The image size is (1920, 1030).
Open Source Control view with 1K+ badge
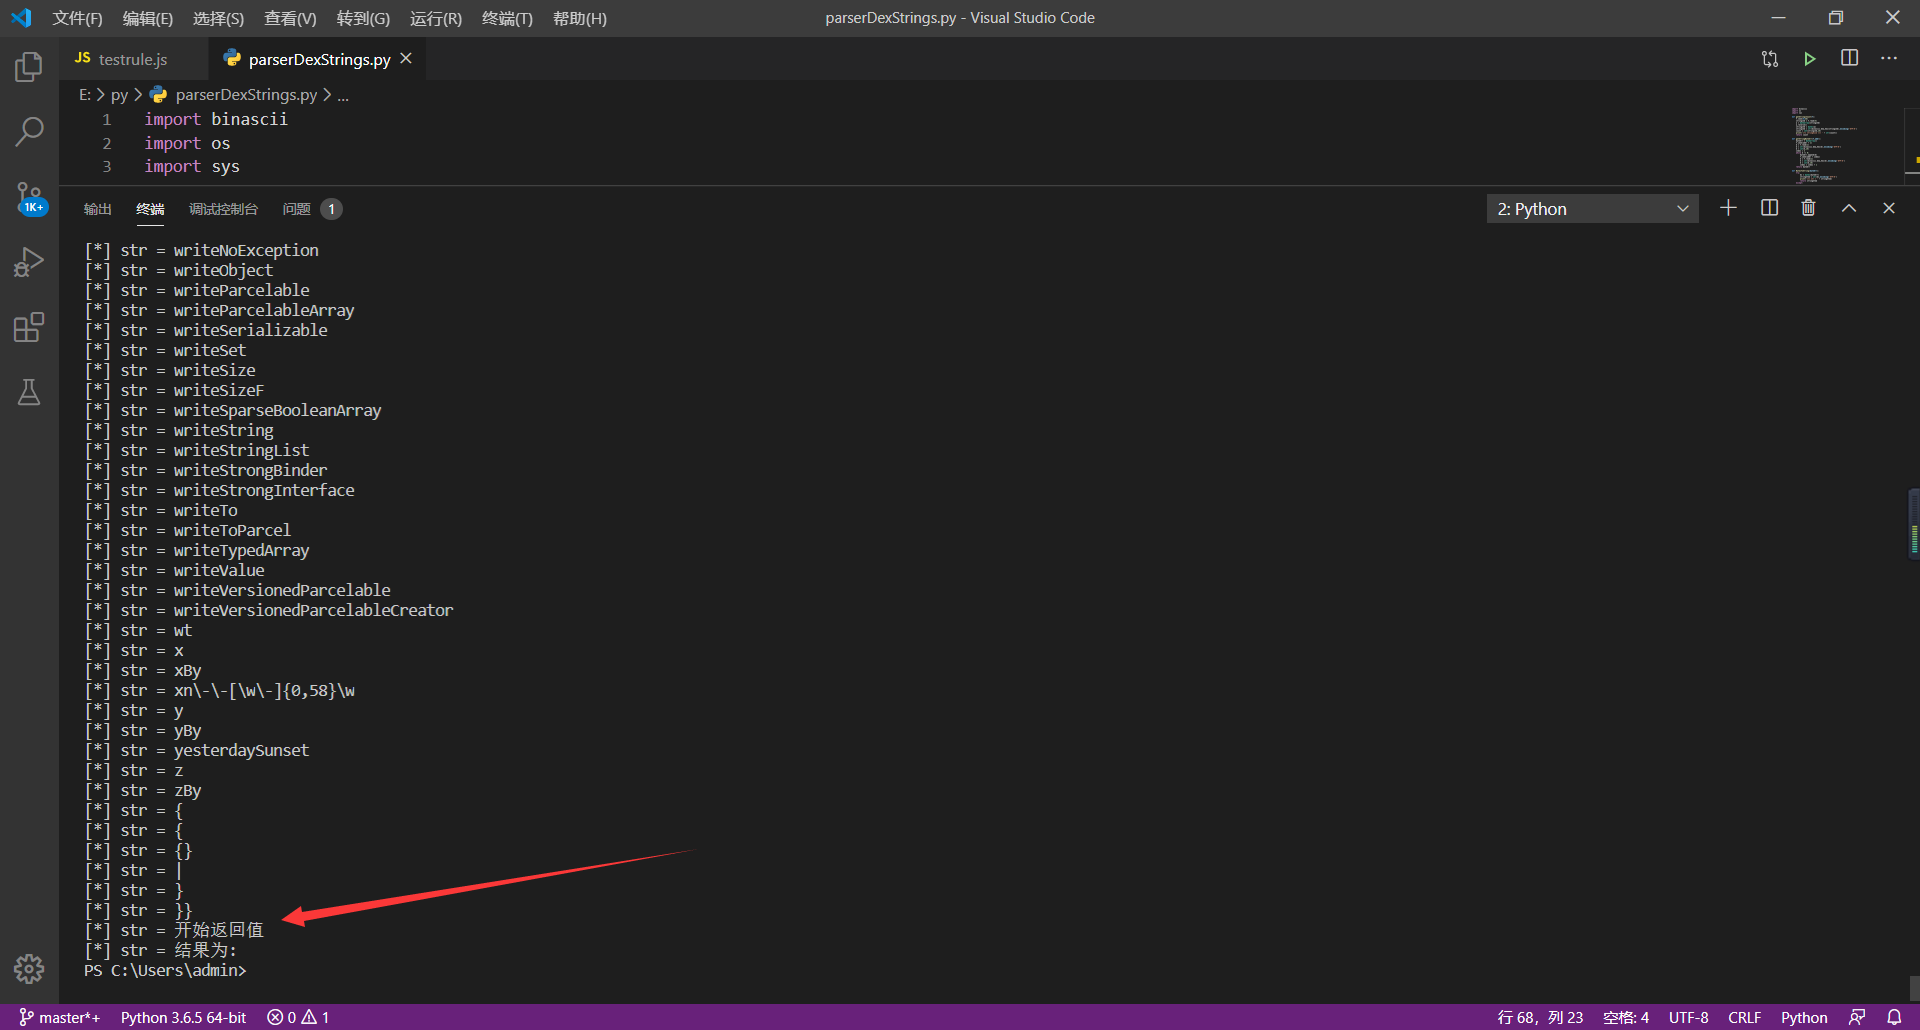pos(29,197)
